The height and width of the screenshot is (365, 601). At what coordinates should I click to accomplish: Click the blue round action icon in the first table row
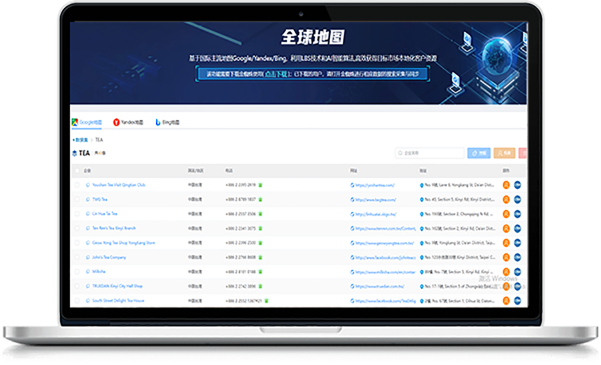click(x=517, y=185)
